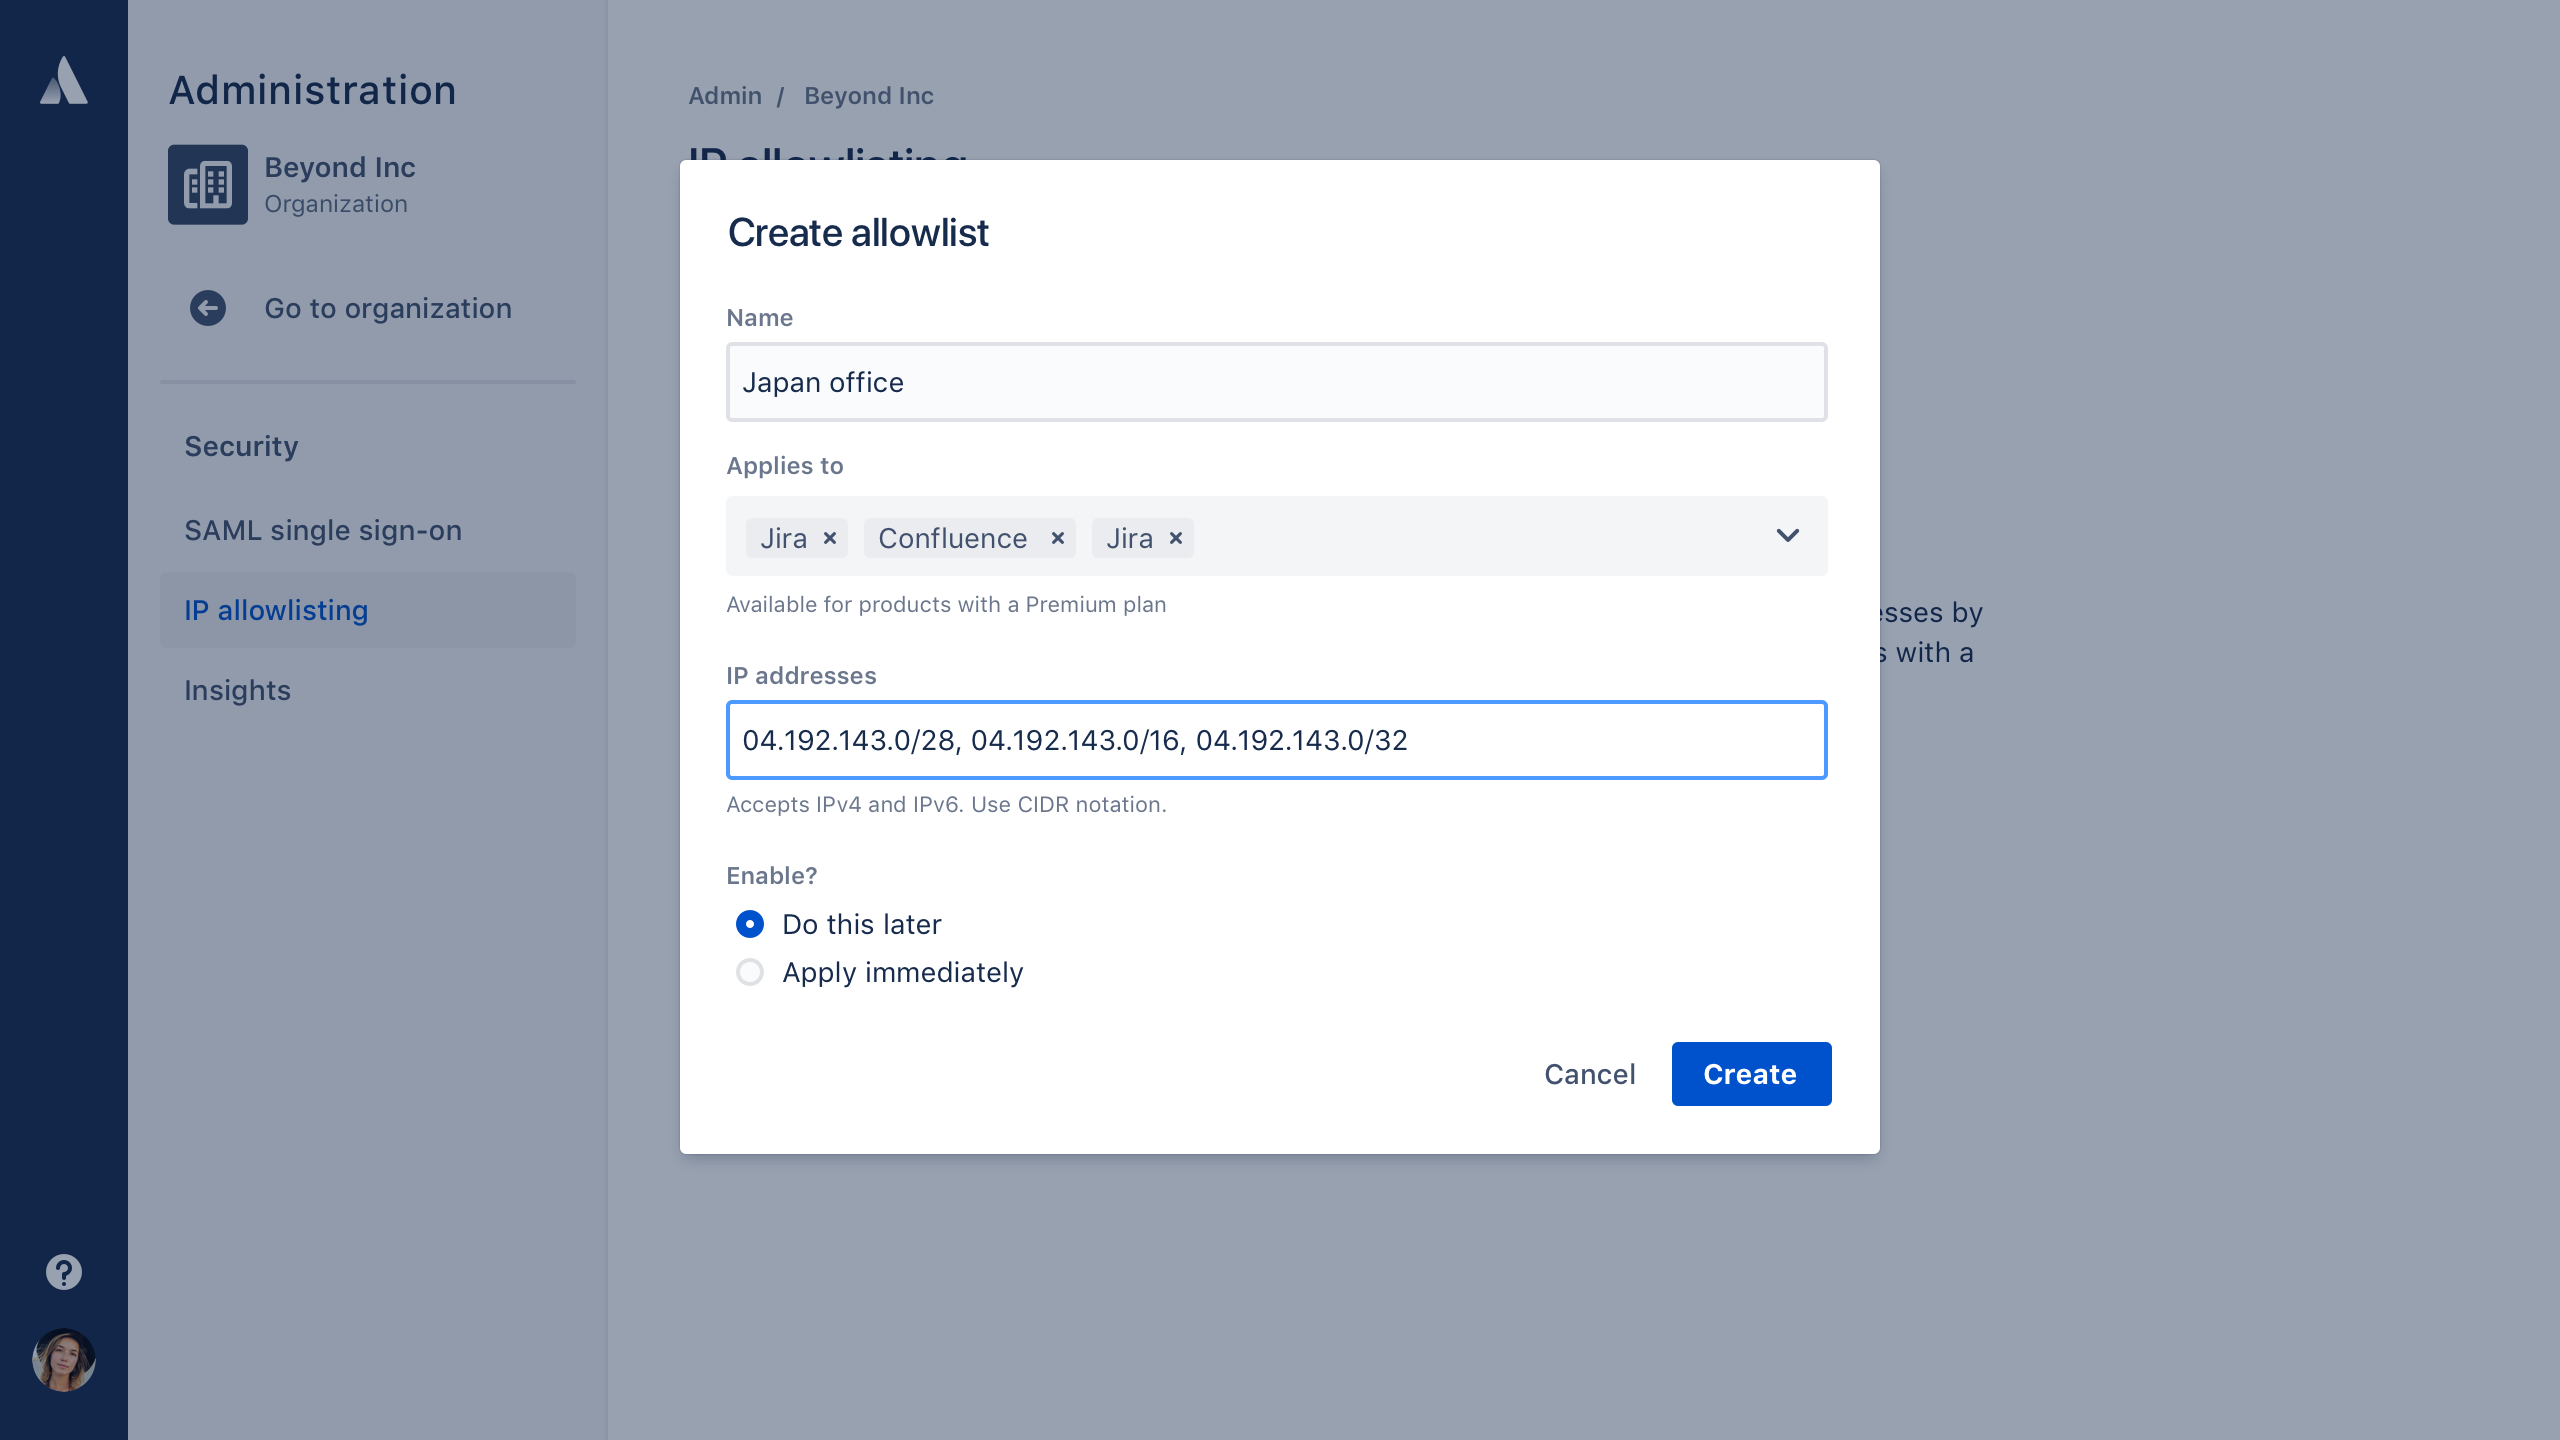Screen dimensions: 2560x1440
Task: Click the Insights sidebar icon
Action: tap(237, 689)
